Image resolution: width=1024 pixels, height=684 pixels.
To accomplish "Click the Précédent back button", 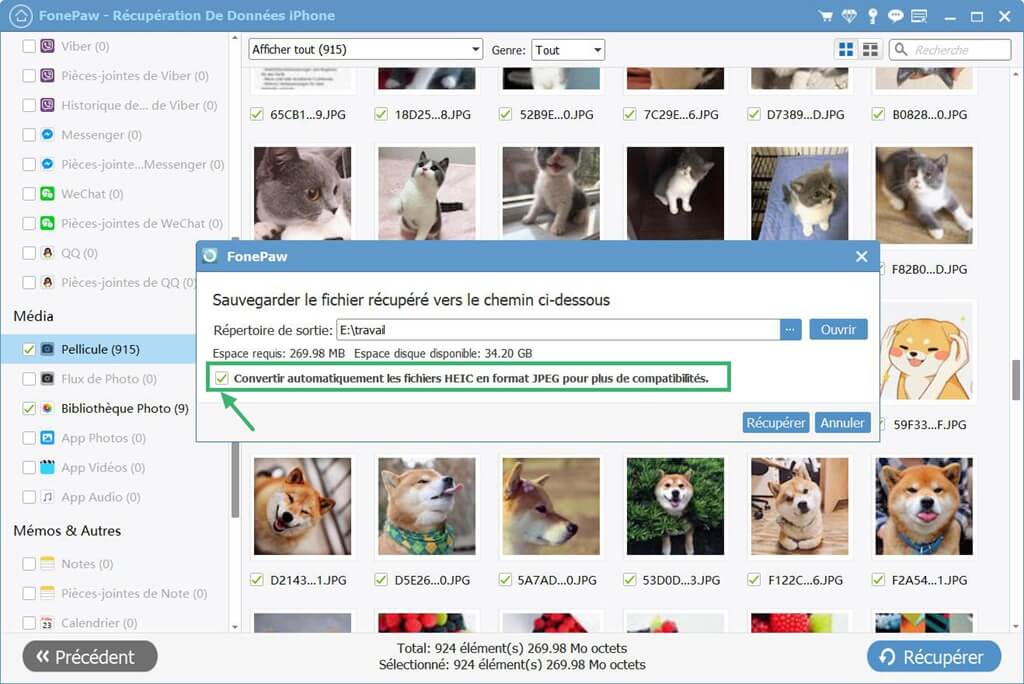I will click(90, 656).
